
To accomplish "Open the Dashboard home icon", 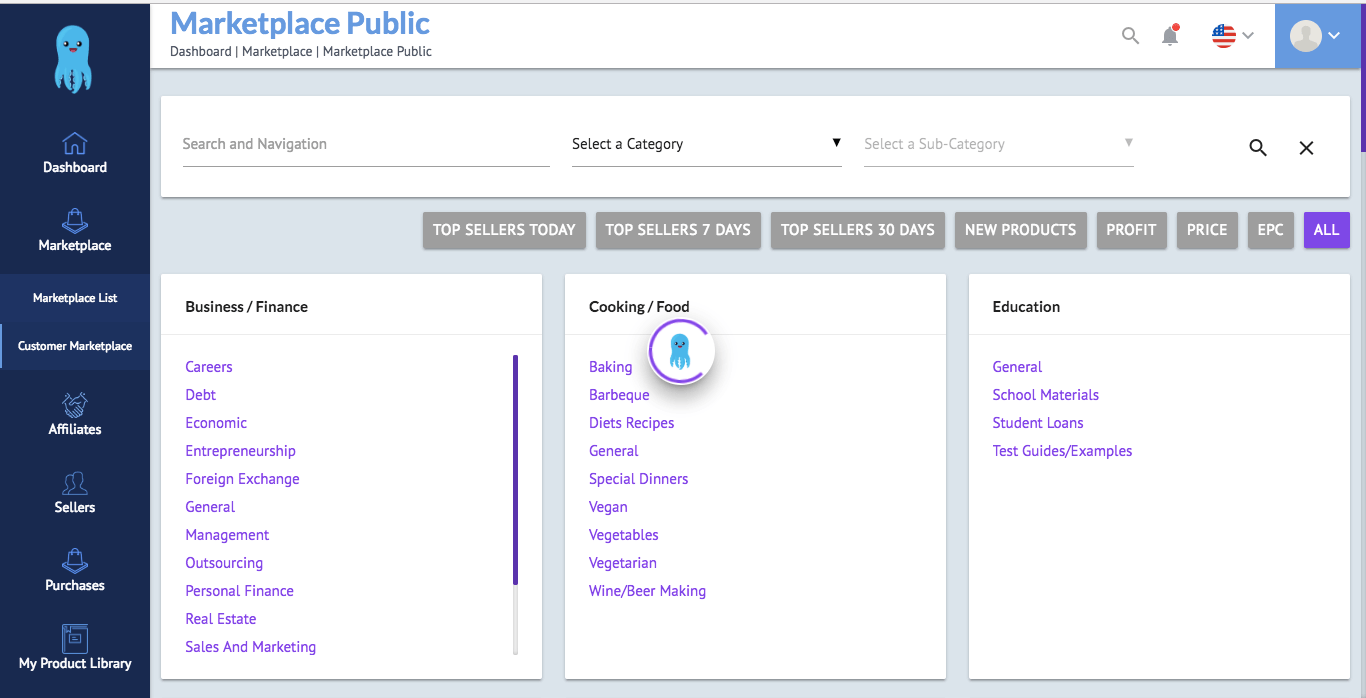I will click(75, 143).
